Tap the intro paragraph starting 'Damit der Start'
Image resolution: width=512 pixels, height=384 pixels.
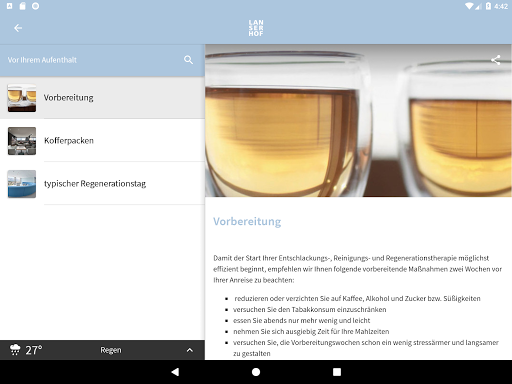tap(357, 269)
